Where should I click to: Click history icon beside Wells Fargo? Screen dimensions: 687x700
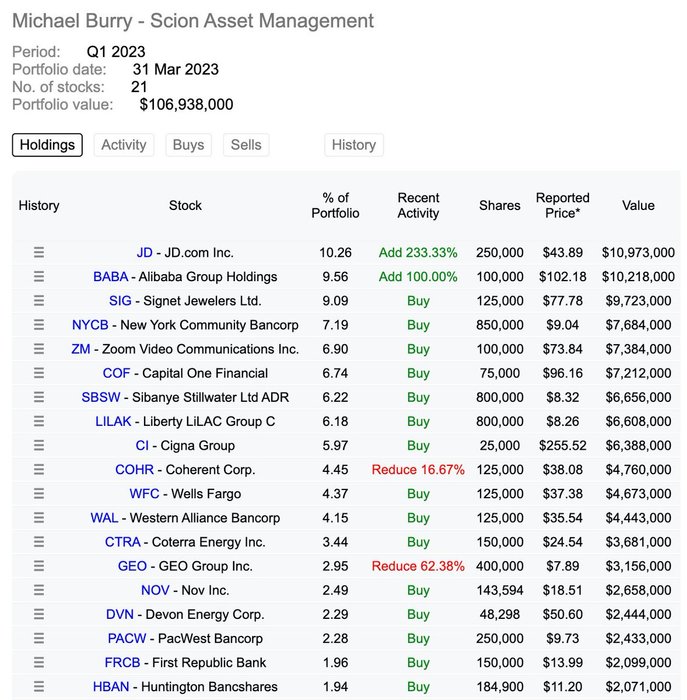tap(39, 494)
